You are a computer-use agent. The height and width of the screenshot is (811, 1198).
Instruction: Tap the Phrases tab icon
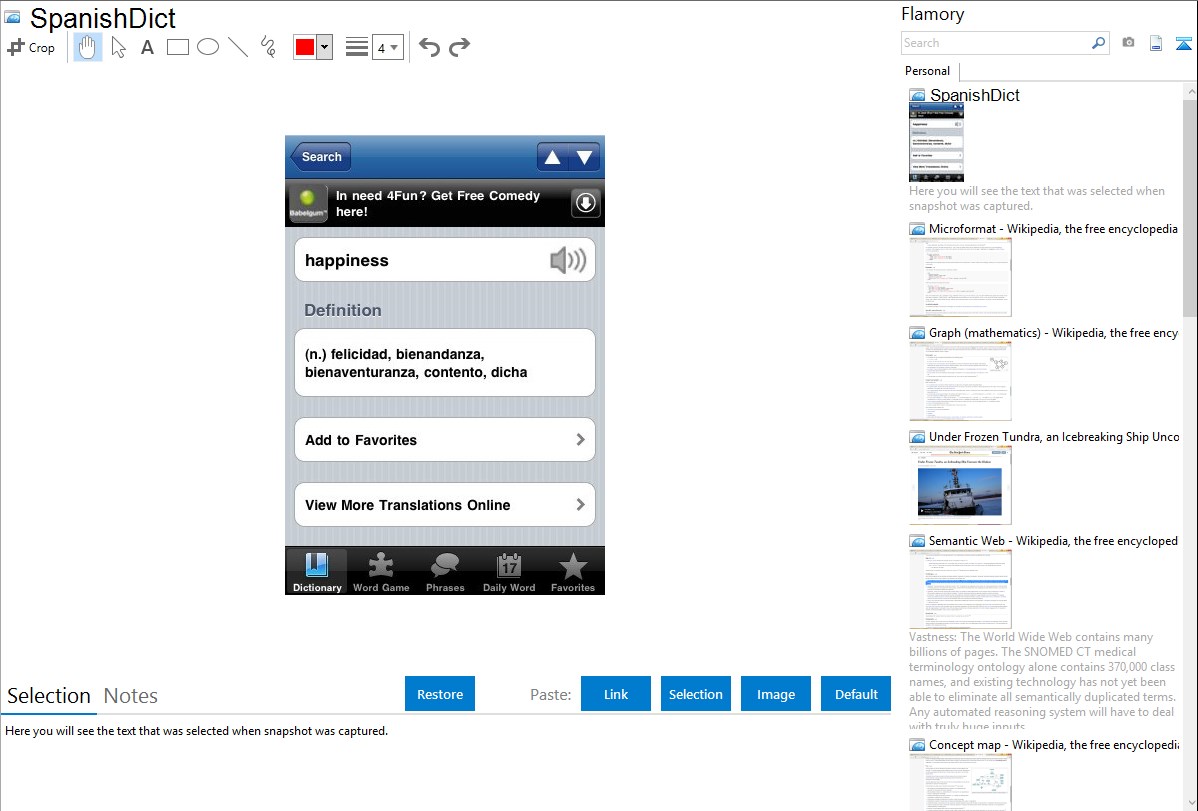(x=445, y=571)
